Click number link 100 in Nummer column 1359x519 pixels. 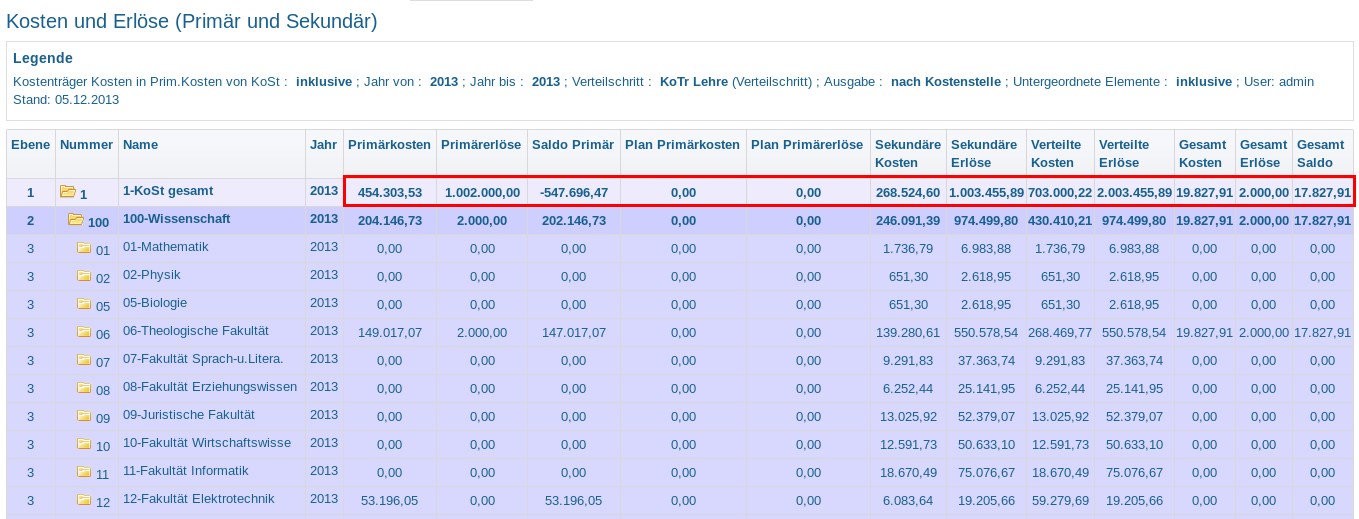(x=99, y=223)
